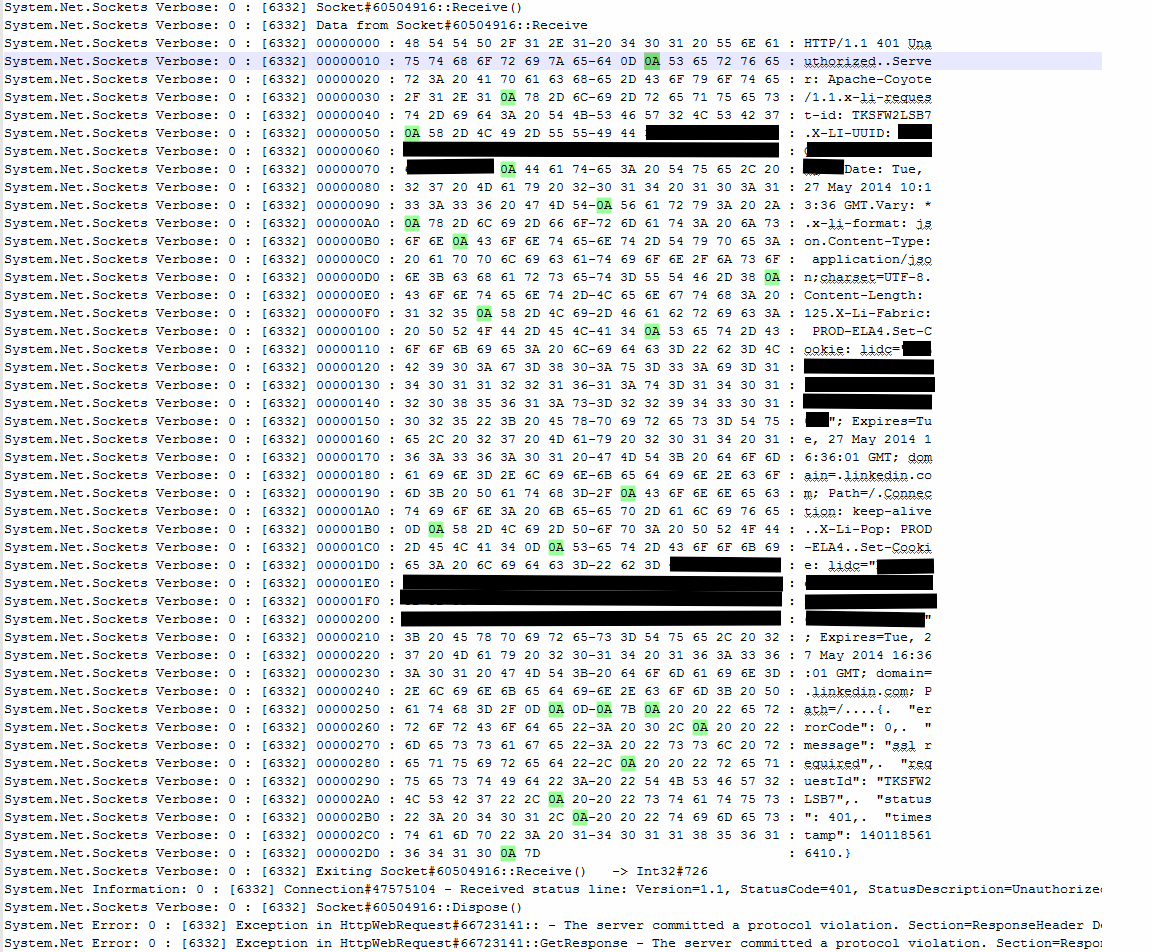Click the decoded text ':01 GMT; domain='
1152x952 pixels.
(867, 673)
